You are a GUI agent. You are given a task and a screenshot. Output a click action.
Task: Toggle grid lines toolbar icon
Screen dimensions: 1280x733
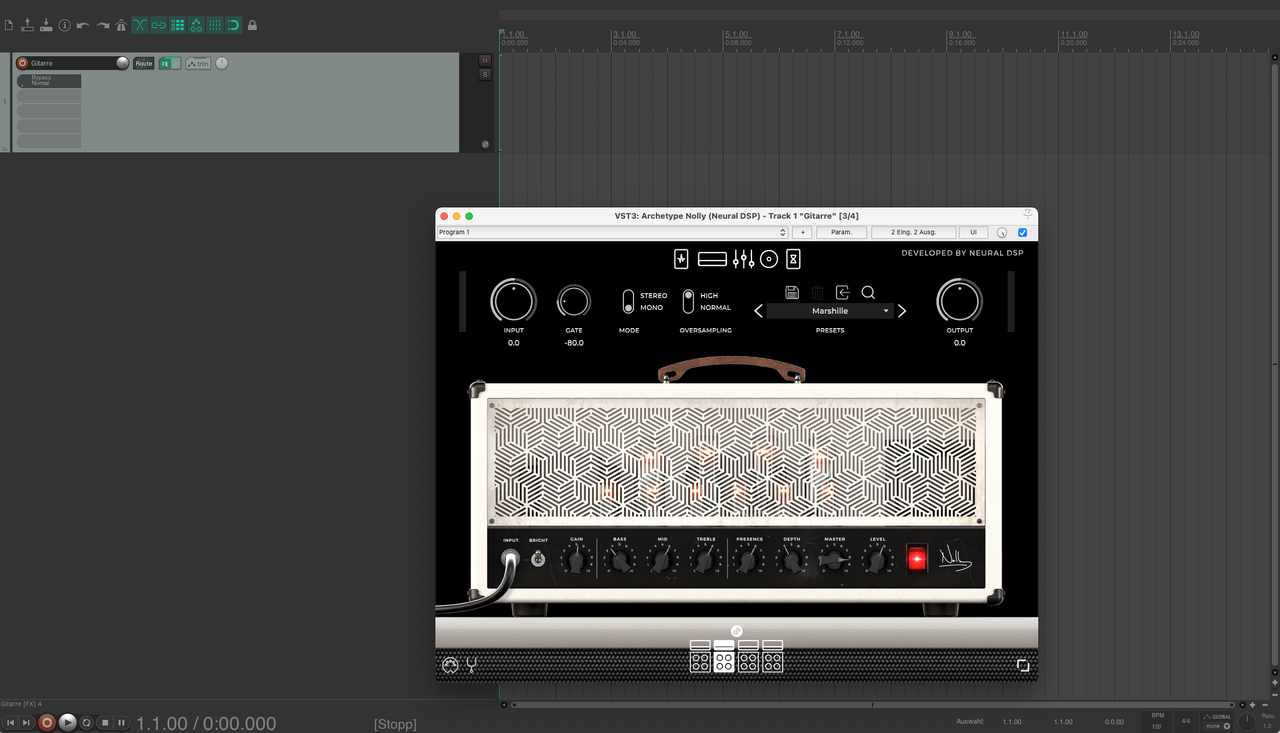click(215, 25)
